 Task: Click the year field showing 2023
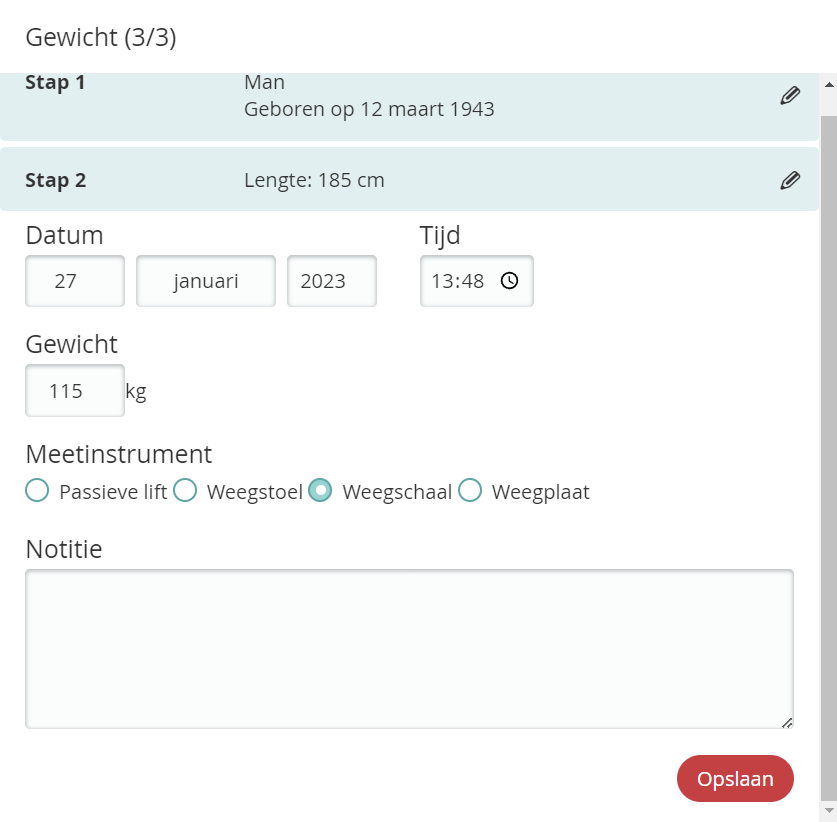click(332, 281)
